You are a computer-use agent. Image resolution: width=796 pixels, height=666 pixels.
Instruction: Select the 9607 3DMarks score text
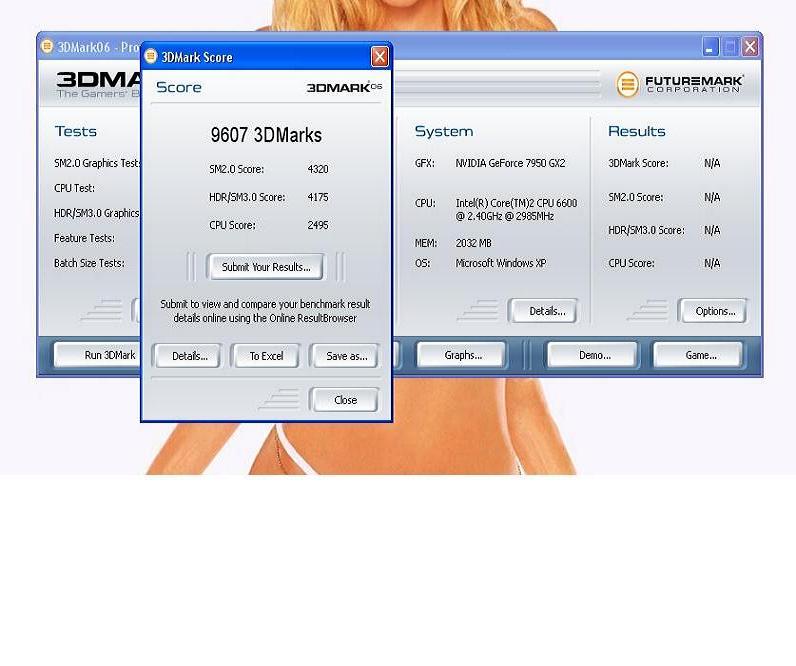pyautogui.click(x=266, y=135)
